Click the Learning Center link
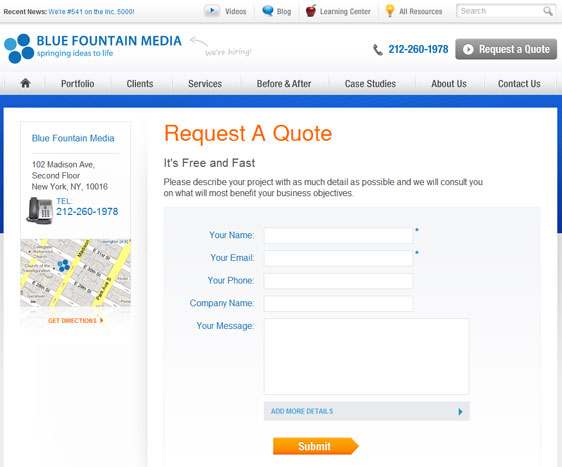Viewport: 562px width, 467px height. tap(345, 11)
